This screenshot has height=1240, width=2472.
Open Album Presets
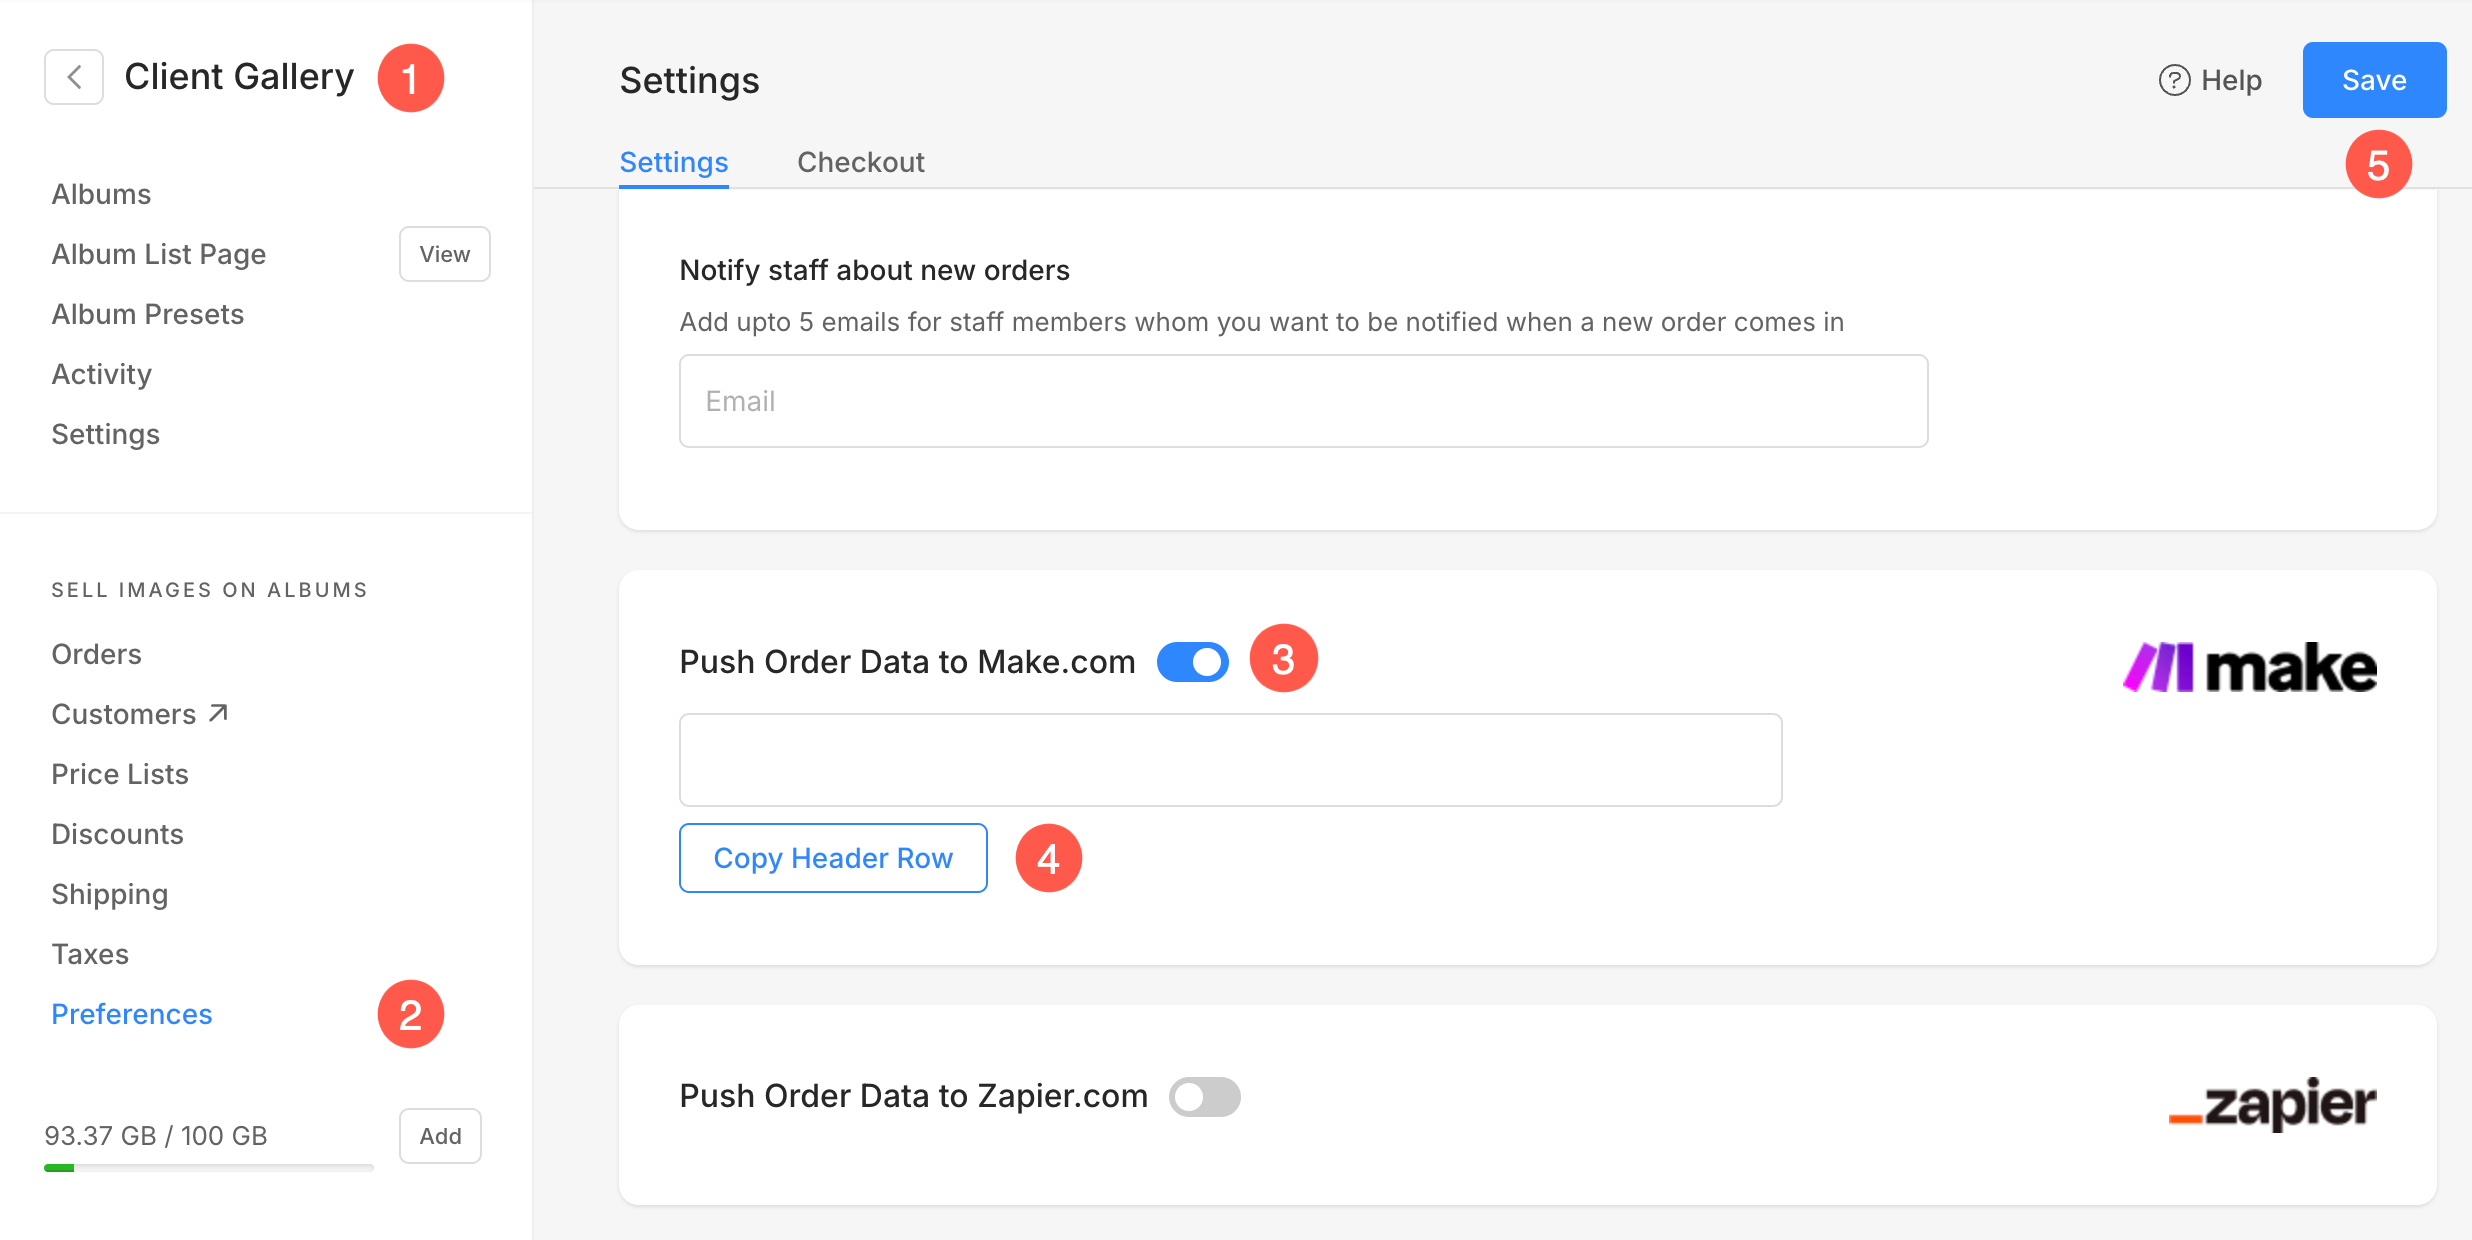(148, 314)
